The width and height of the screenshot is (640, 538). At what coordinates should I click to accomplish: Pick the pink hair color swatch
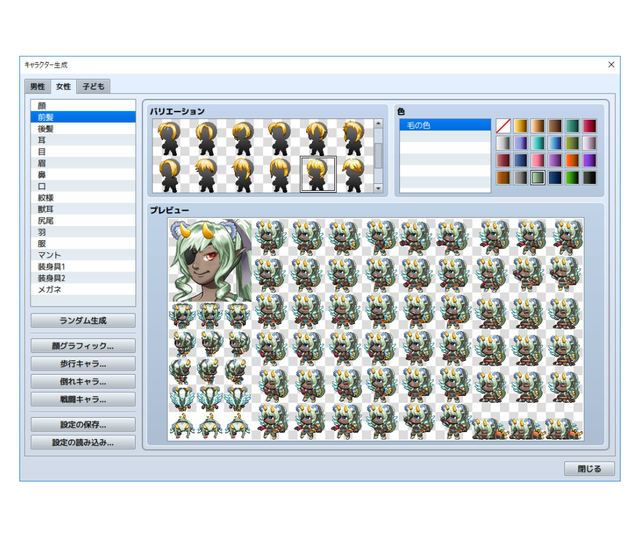click(538, 160)
